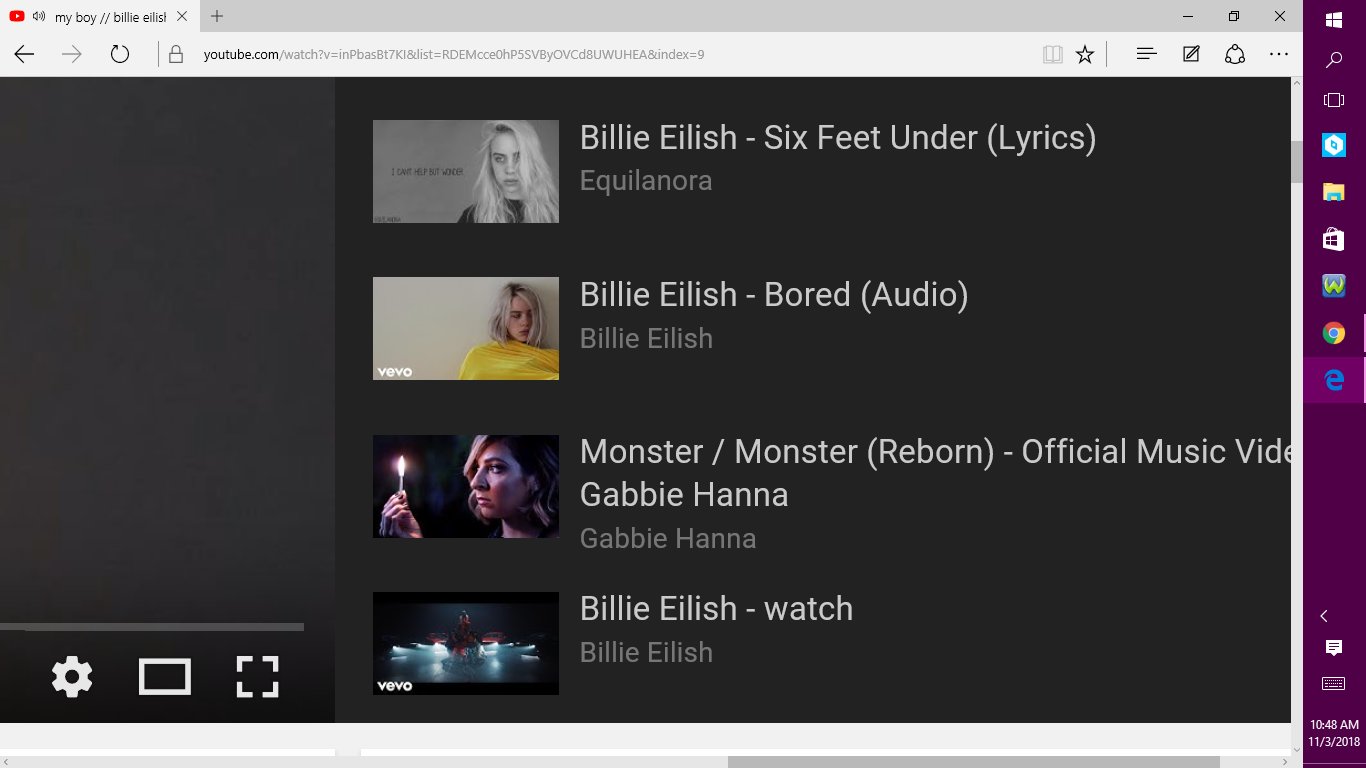Open the Edge Hub panel
Viewport: 1366px width, 768px height.
pyautogui.click(x=1147, y=54)
